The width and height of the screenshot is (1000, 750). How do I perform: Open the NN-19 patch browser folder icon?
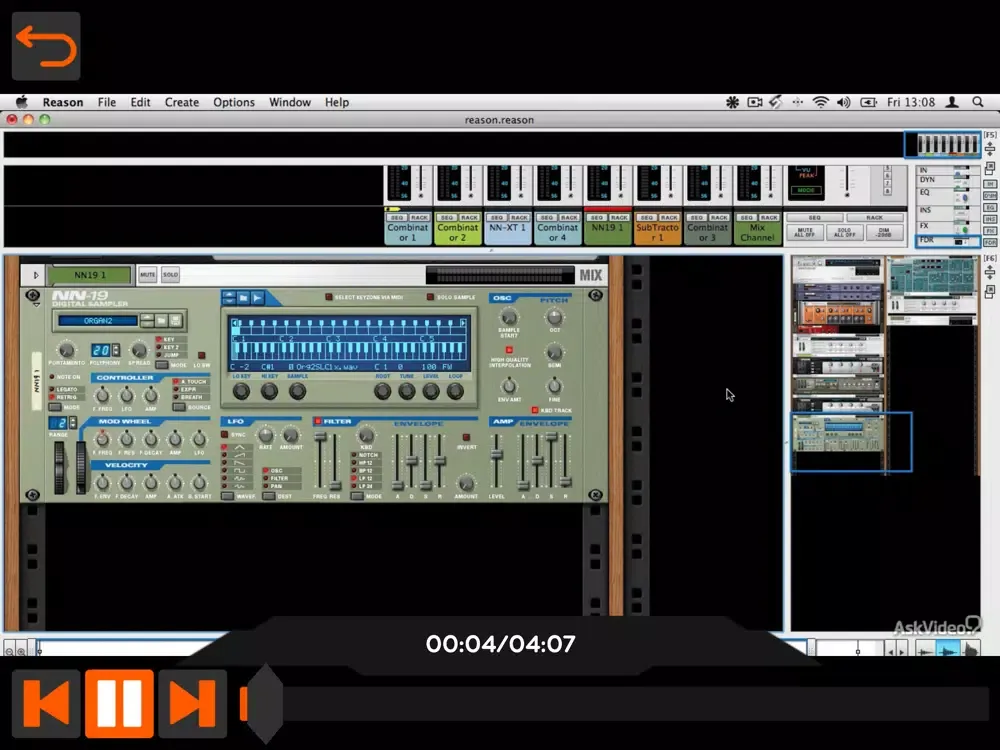(161, 320)
